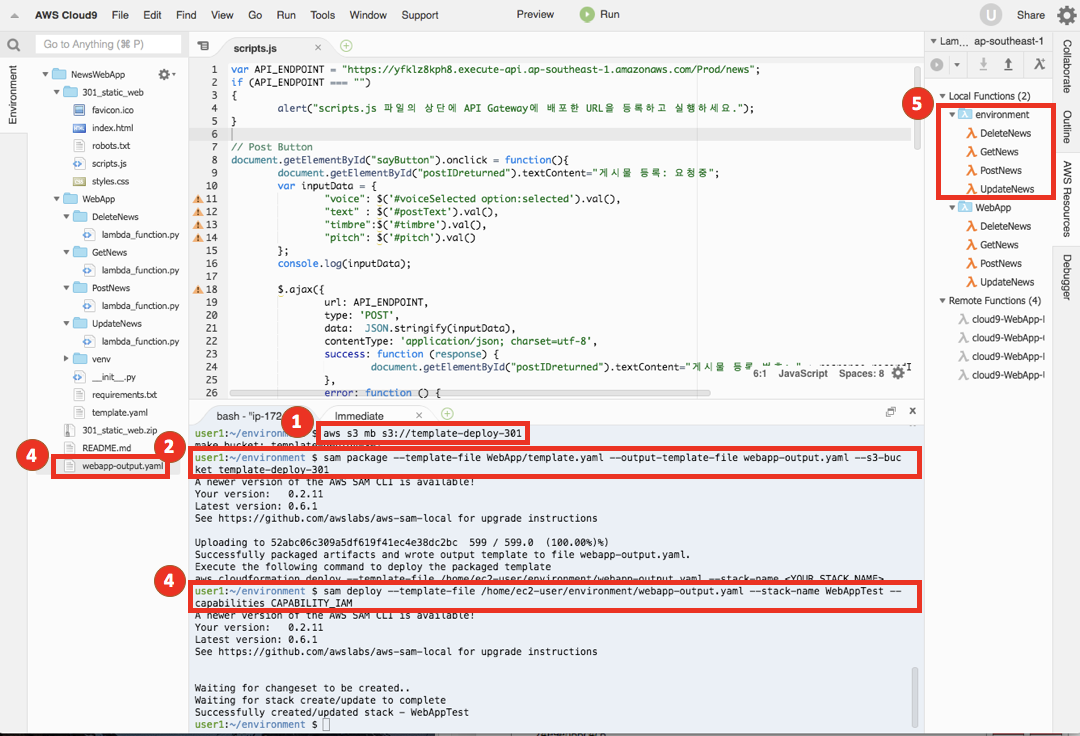Run the selected Lambda function with the play icon
The image size is (1080, 736).
[937, 65]
